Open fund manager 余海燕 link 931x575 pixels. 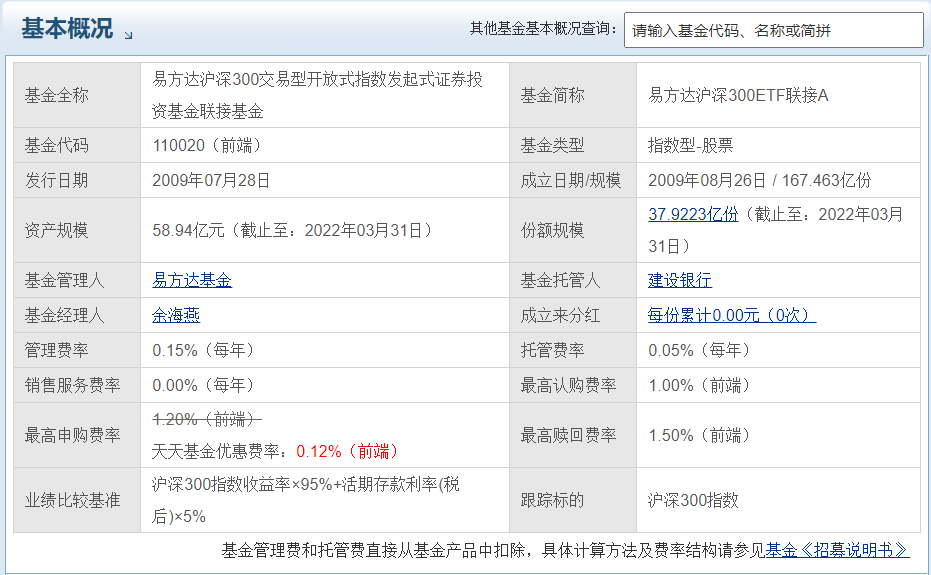pos(176,315)
